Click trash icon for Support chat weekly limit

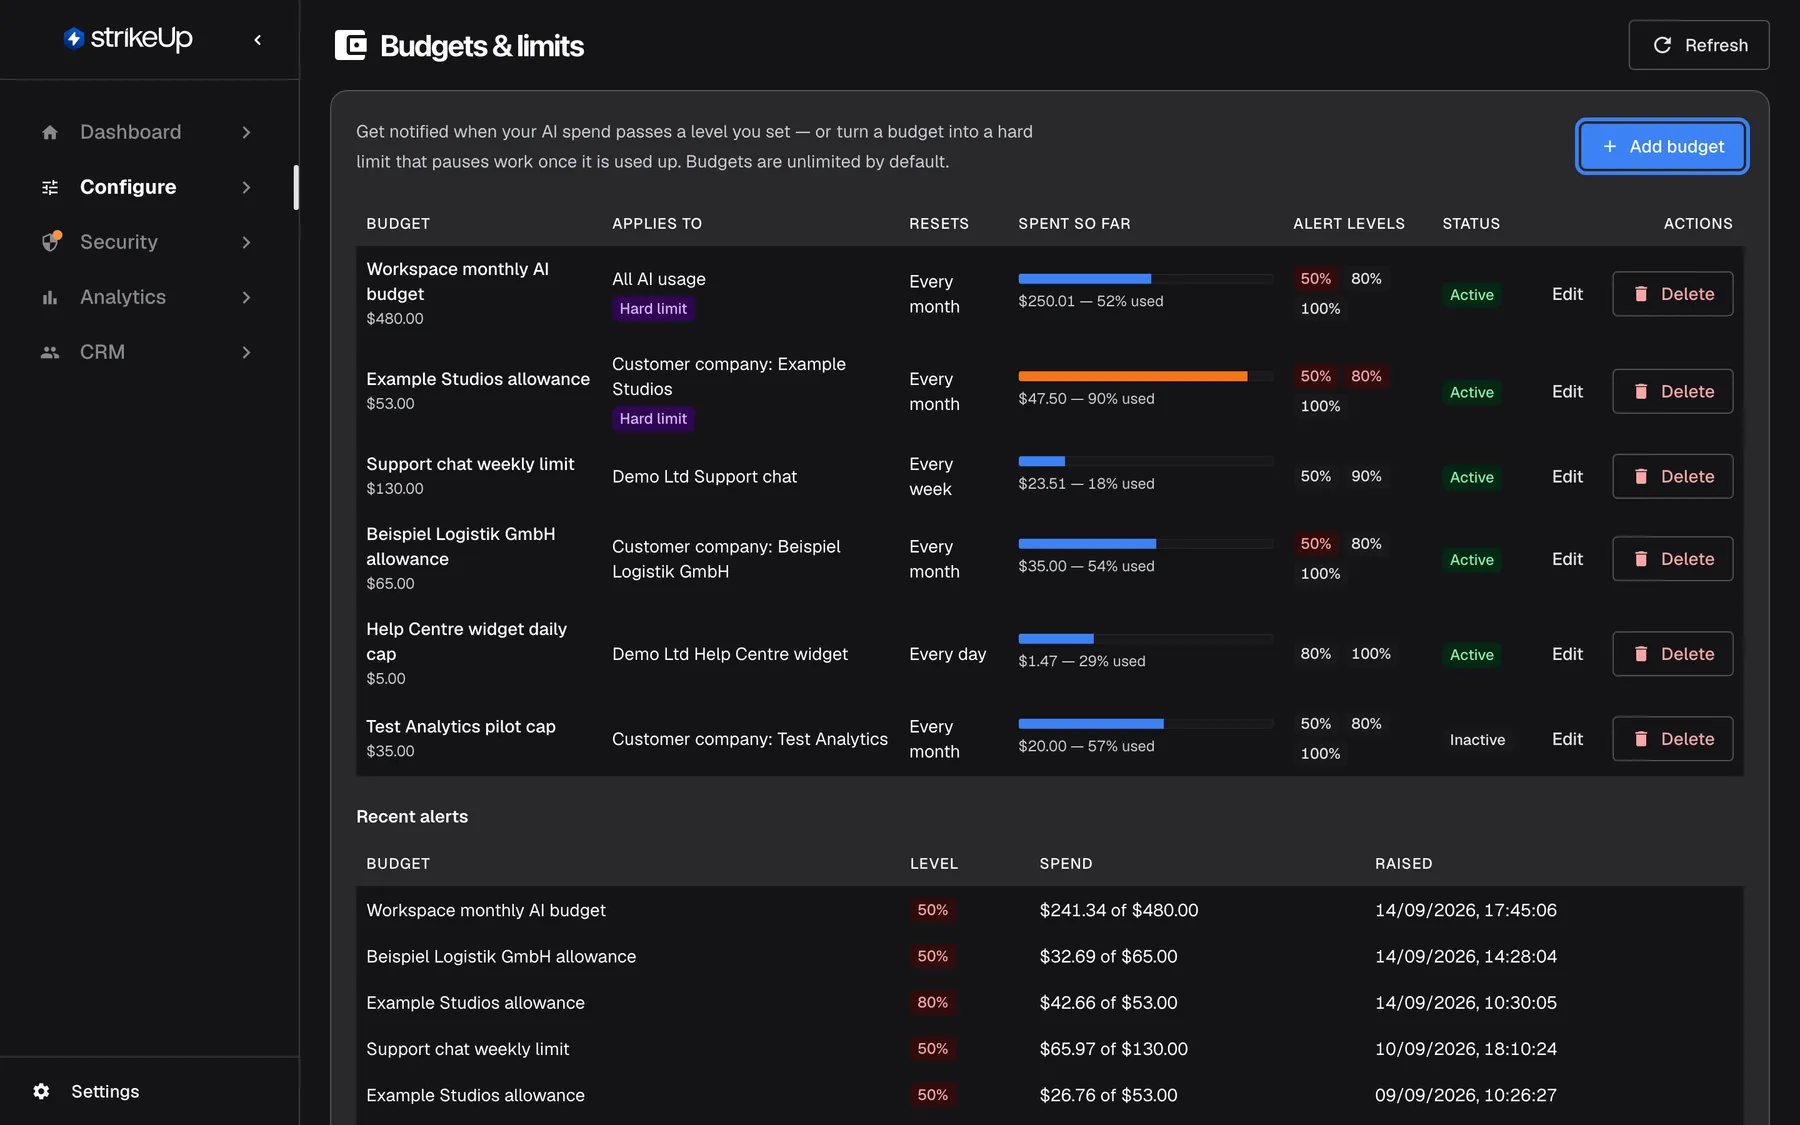point(1641,477)
